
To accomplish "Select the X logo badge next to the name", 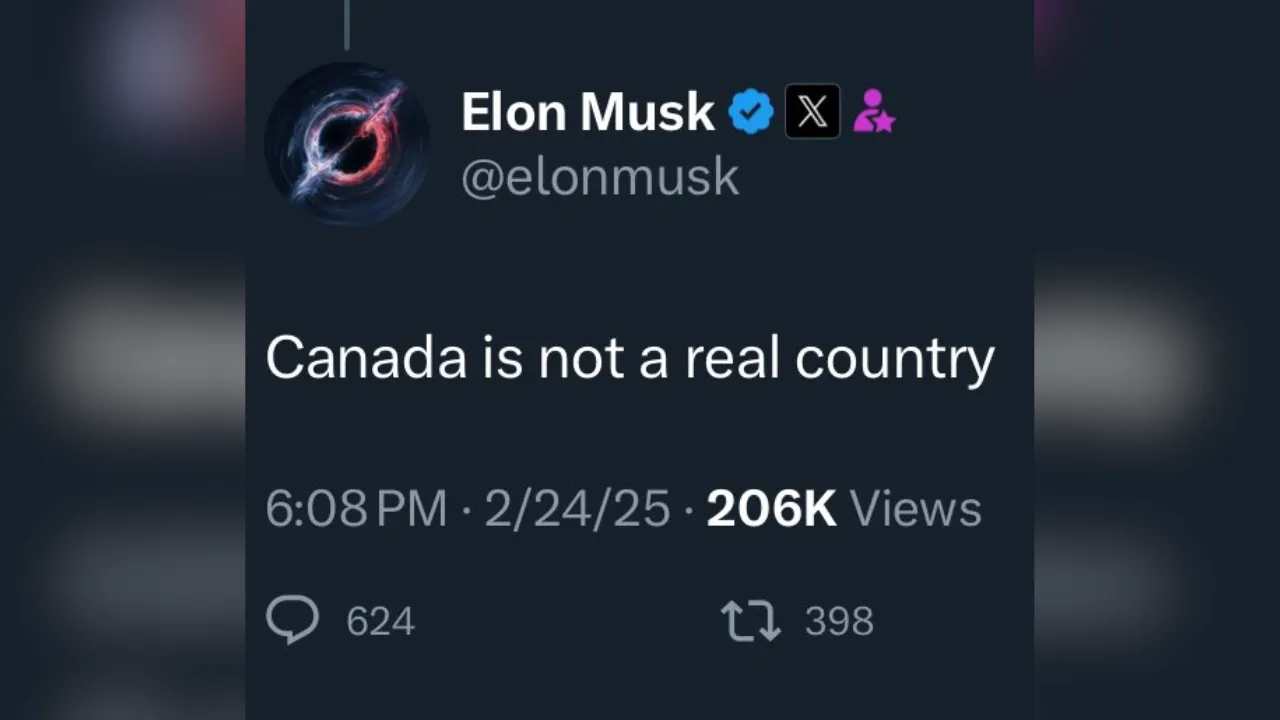I will (812, 111).
